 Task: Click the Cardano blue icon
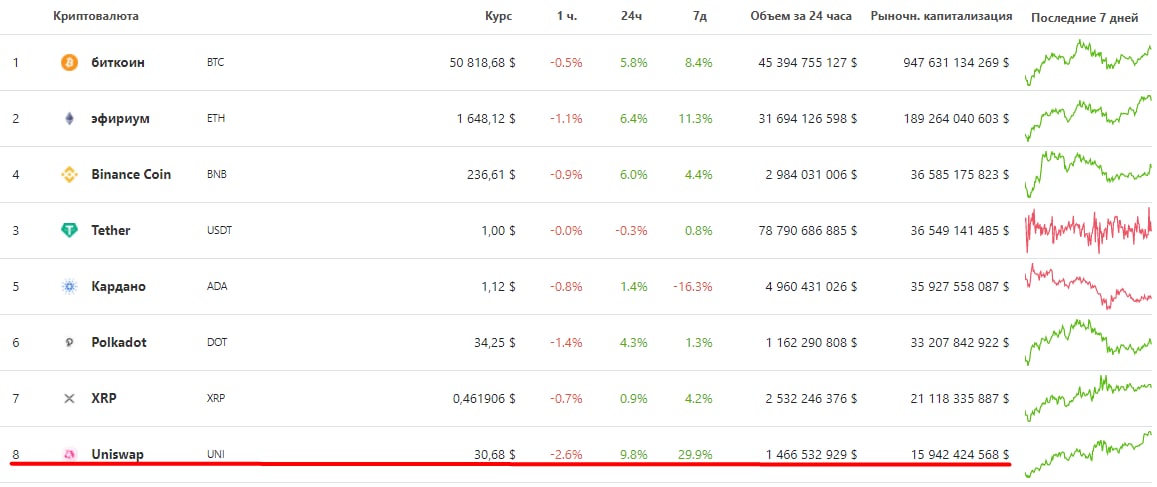coord(69,287)
